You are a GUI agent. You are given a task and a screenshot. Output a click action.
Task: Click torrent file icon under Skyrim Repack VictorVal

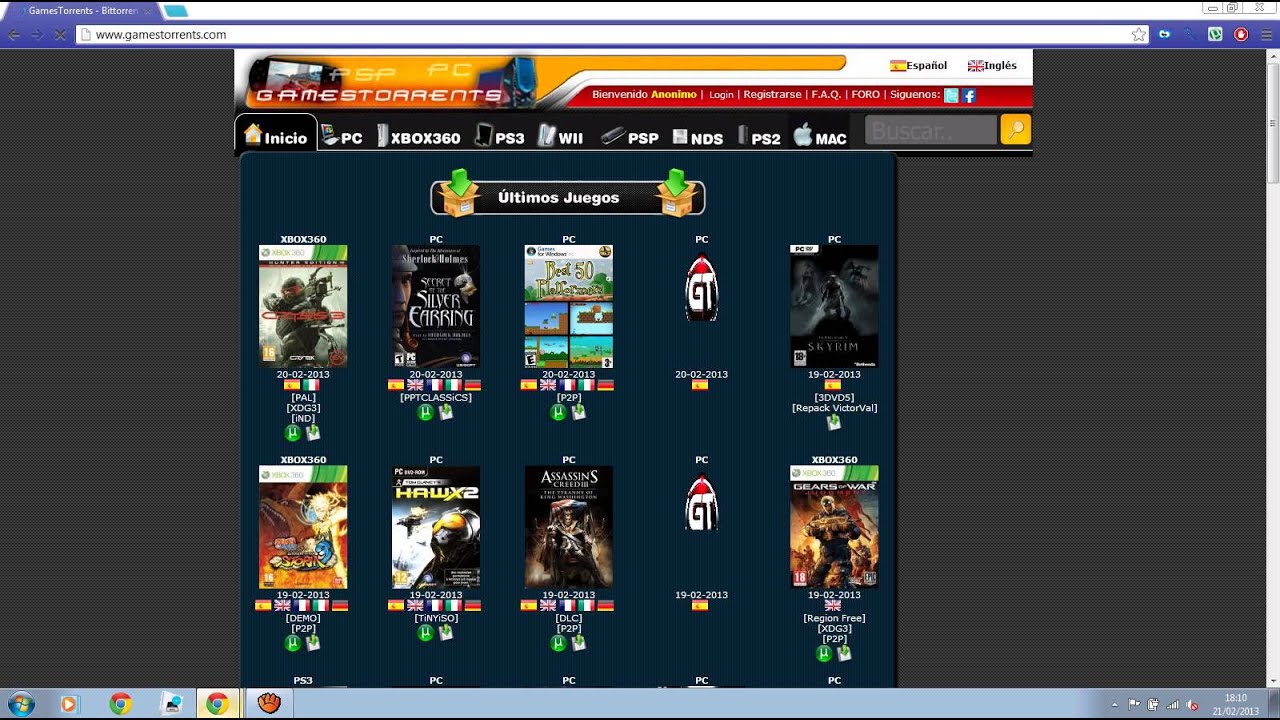tap(834, 423)
